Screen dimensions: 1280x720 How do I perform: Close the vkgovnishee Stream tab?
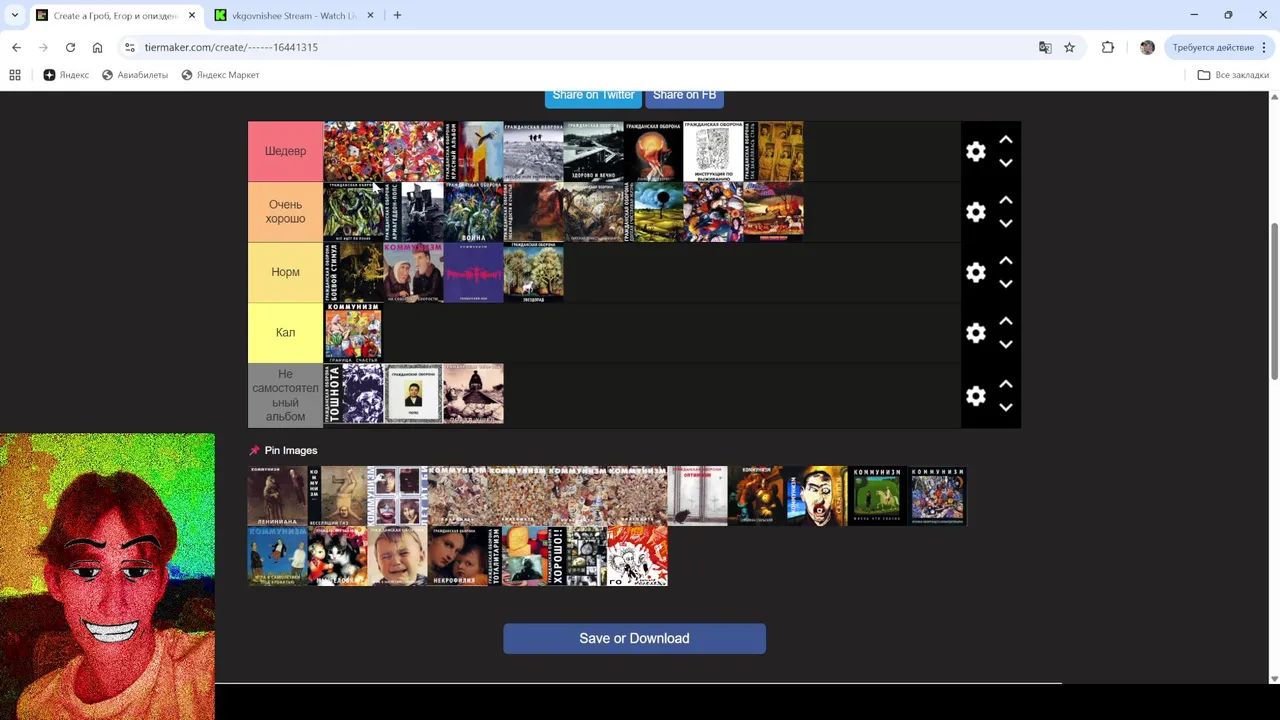click(371, 15)
